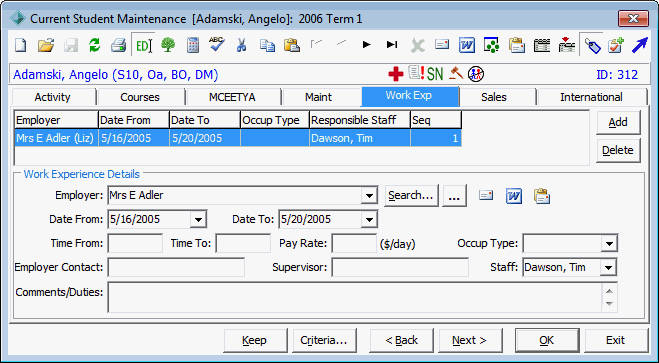The image size is (659, 363).
Task: Click the employer Search... button
Action: click(411, 196)
